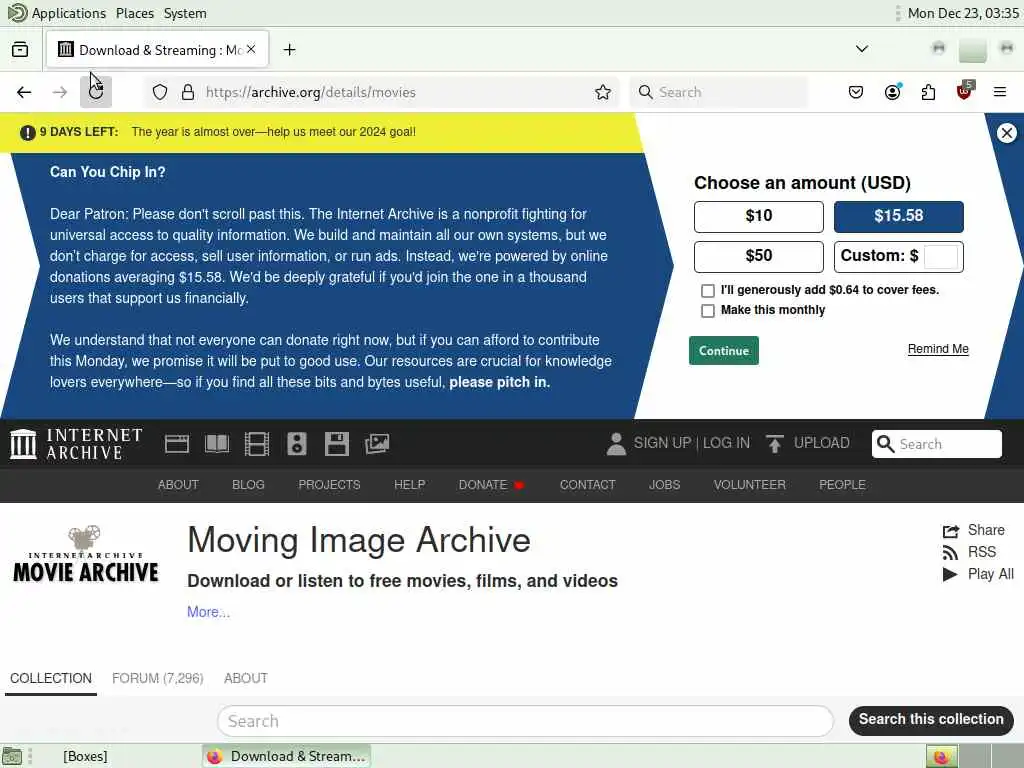Go back with the browser back arrow
The height and width of the screenshot is (768, 1024).
(24, 92)
